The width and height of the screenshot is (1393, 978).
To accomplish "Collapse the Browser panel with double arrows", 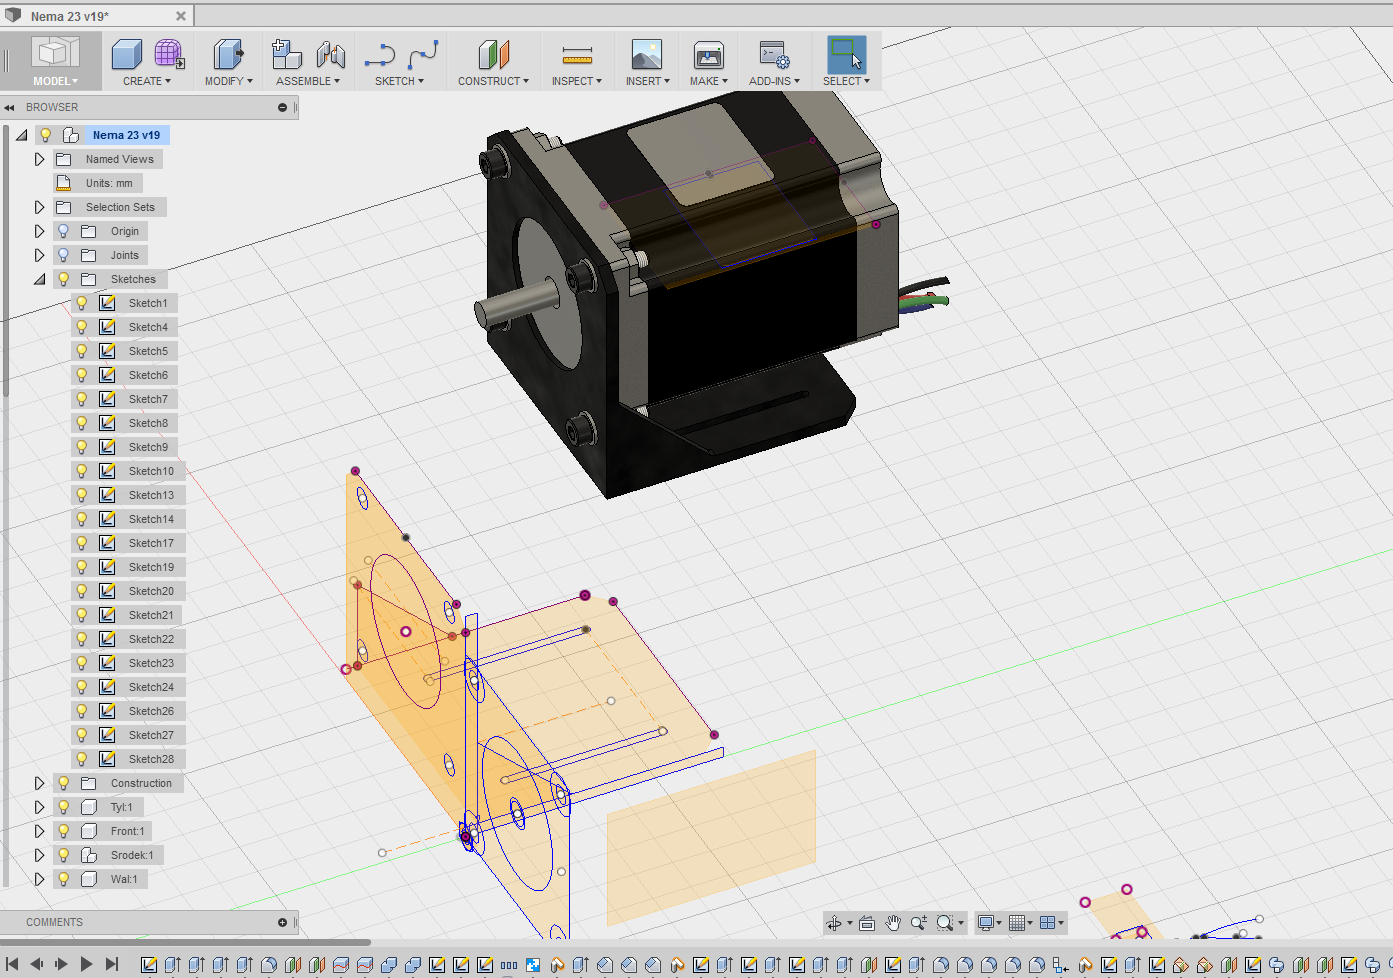I will click(9, 107).
